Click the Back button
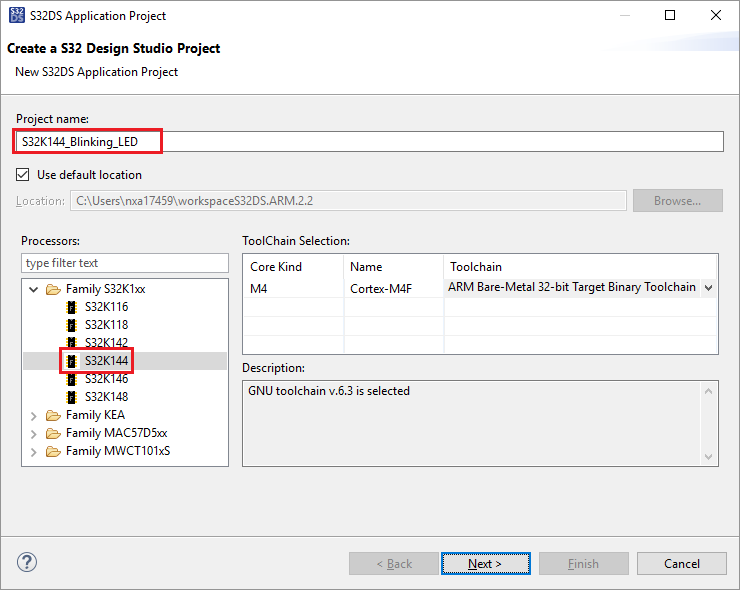740x590 pixels. [394, 564]
